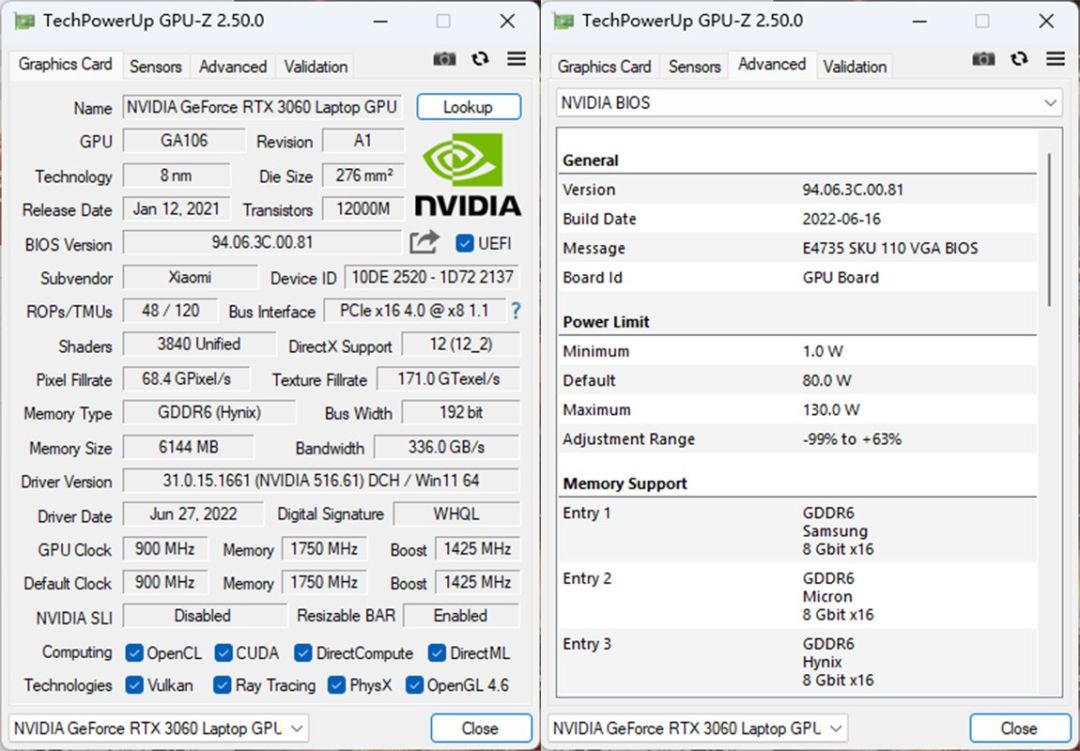Click the NVIDIA SLI Disabled field

205,615
